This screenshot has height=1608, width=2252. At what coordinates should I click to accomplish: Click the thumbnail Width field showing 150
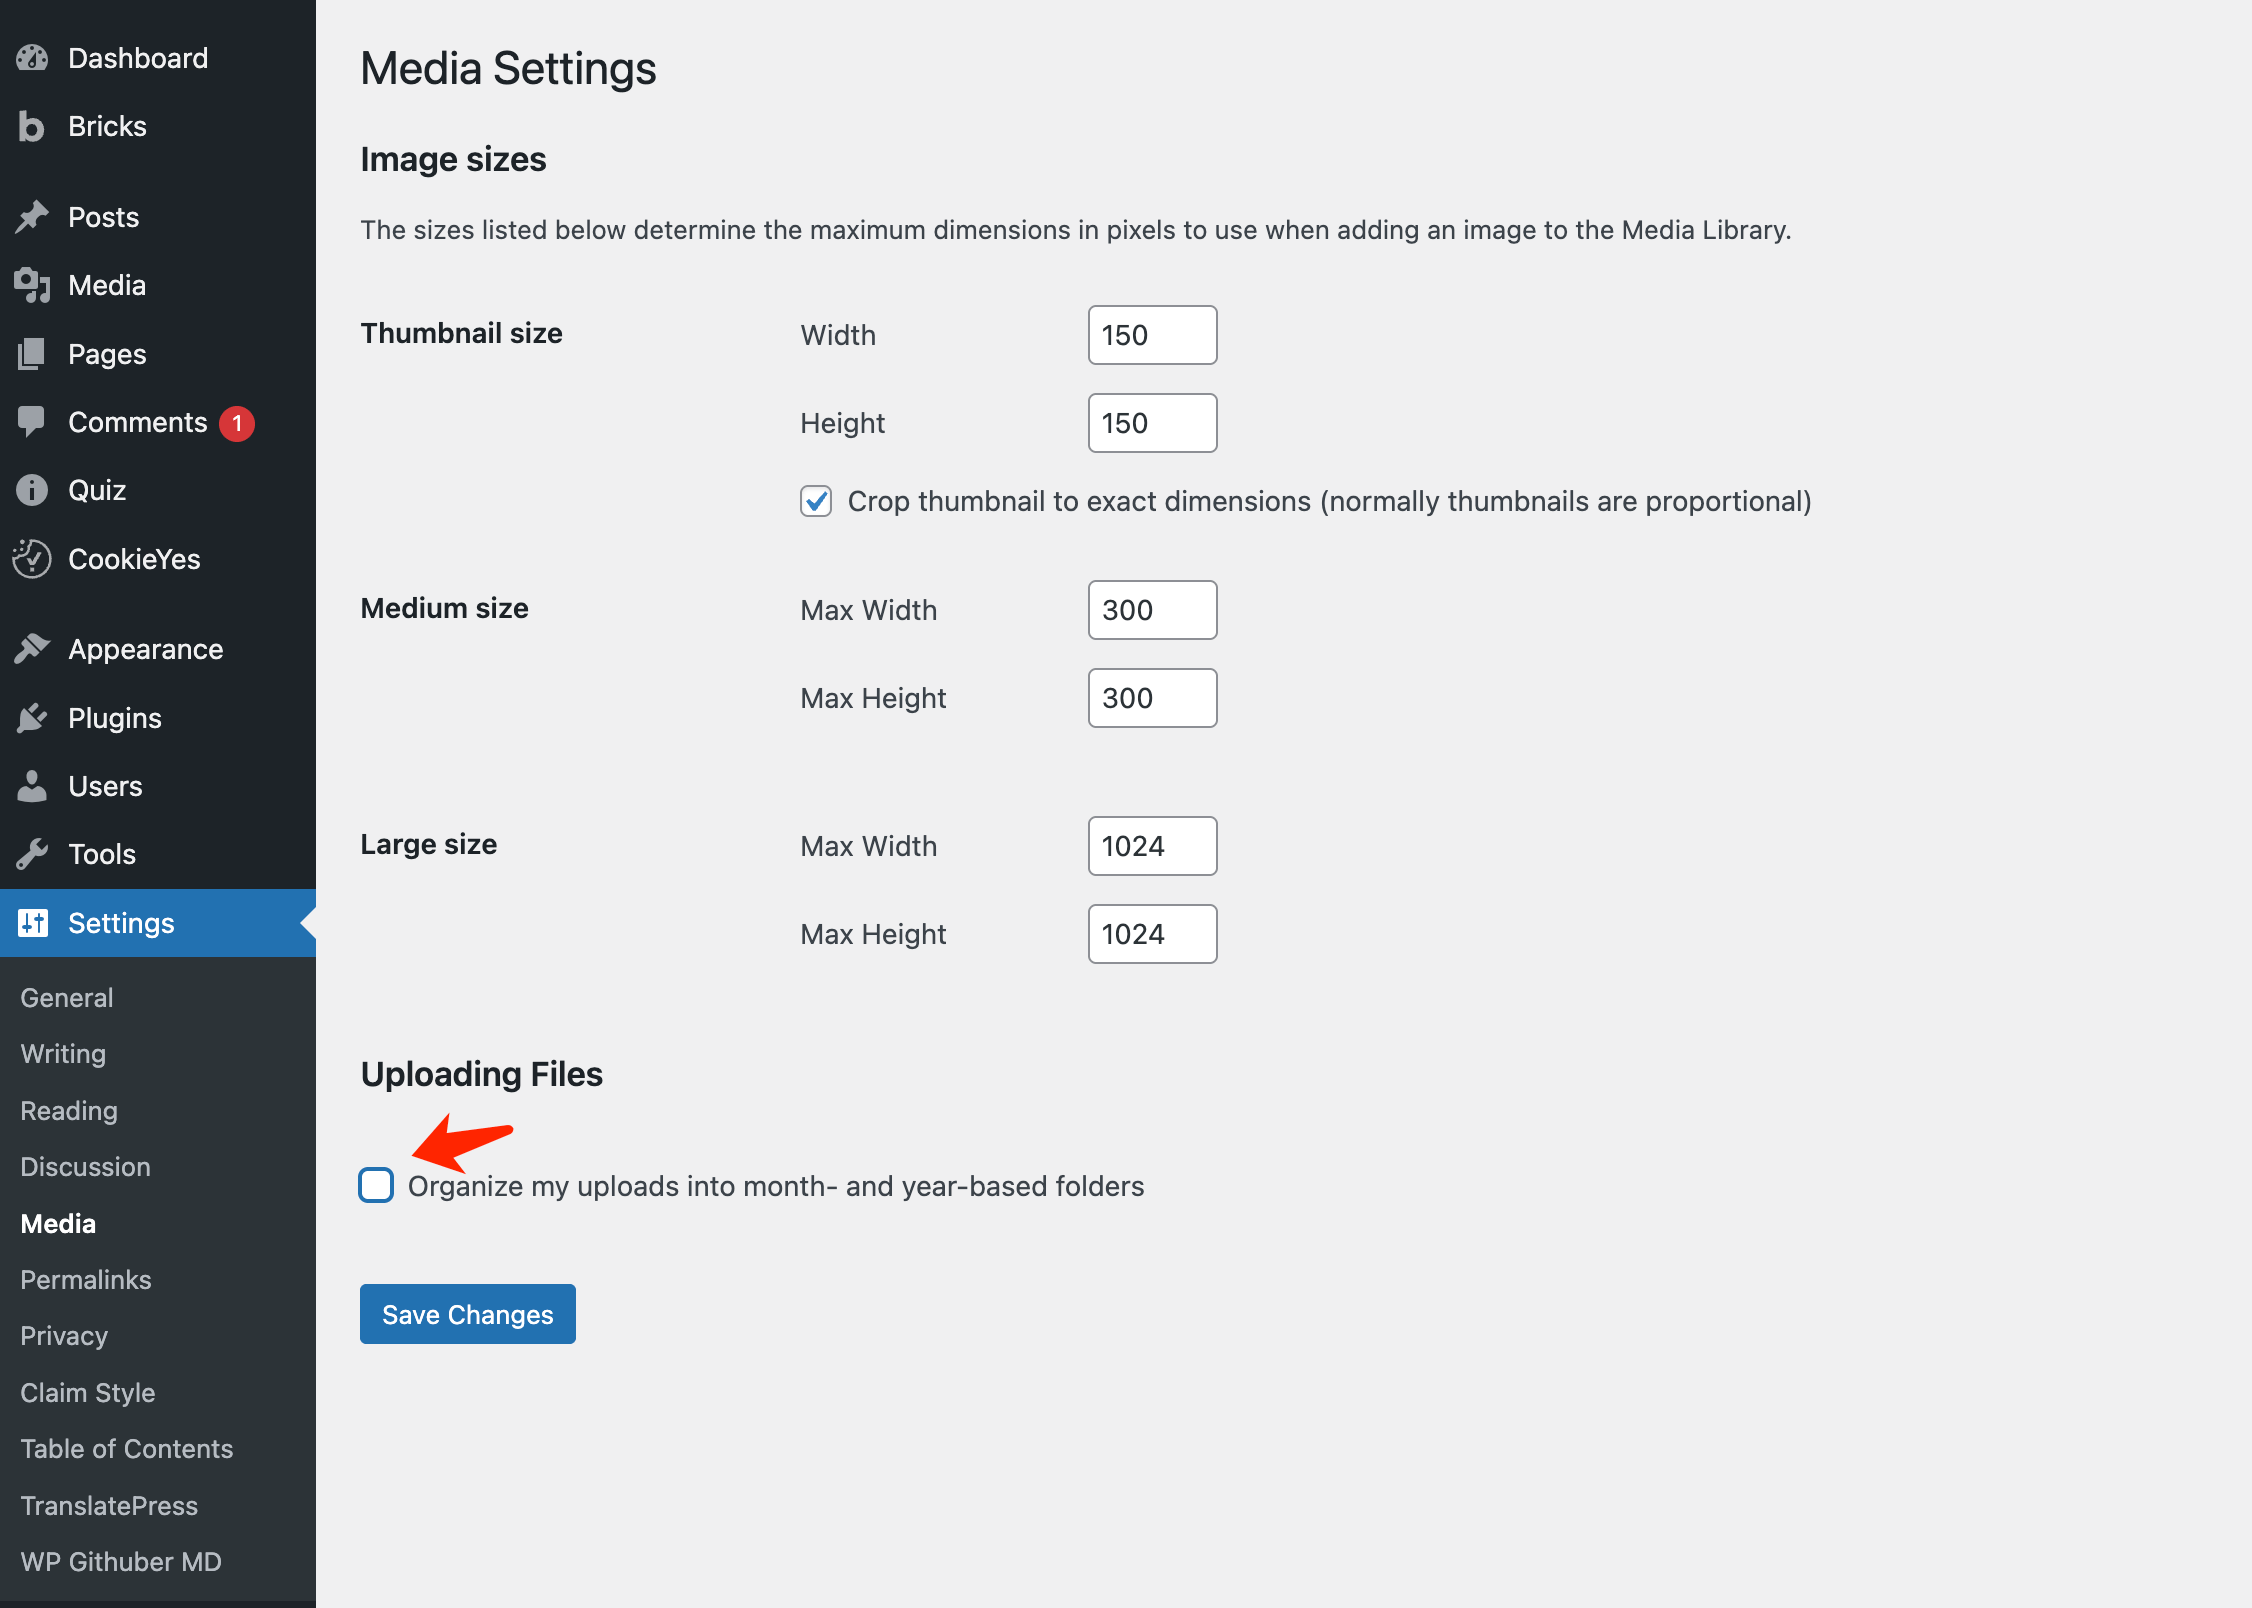[1151, 335]
